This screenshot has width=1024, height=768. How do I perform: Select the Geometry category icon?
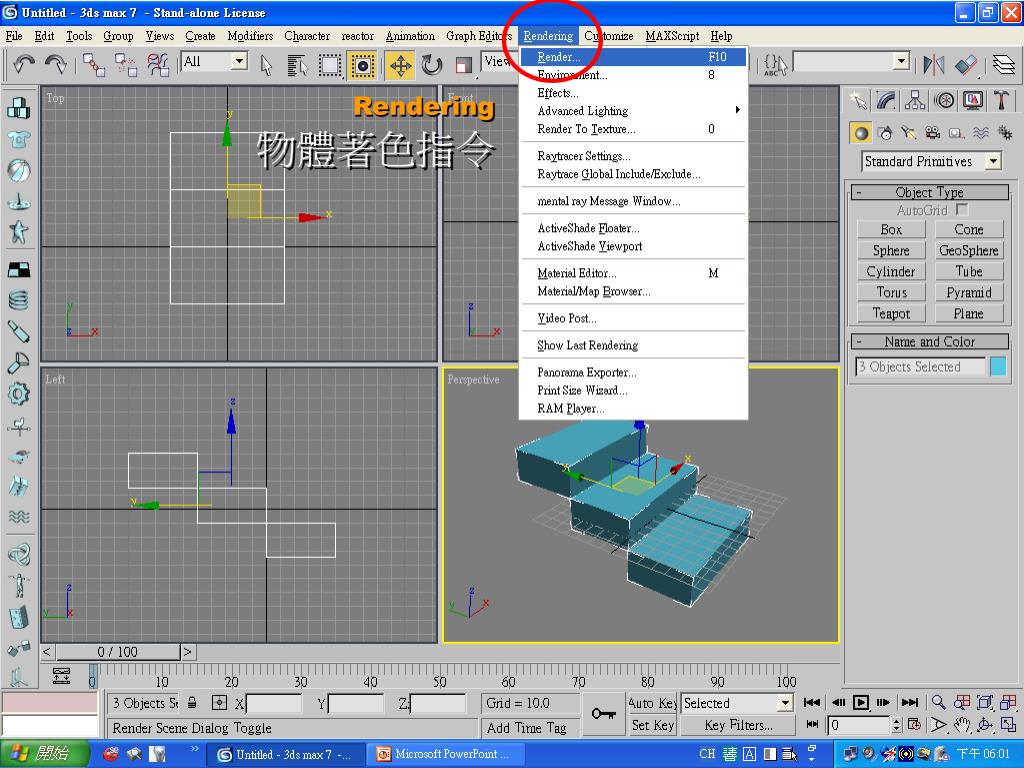point(861,133)
